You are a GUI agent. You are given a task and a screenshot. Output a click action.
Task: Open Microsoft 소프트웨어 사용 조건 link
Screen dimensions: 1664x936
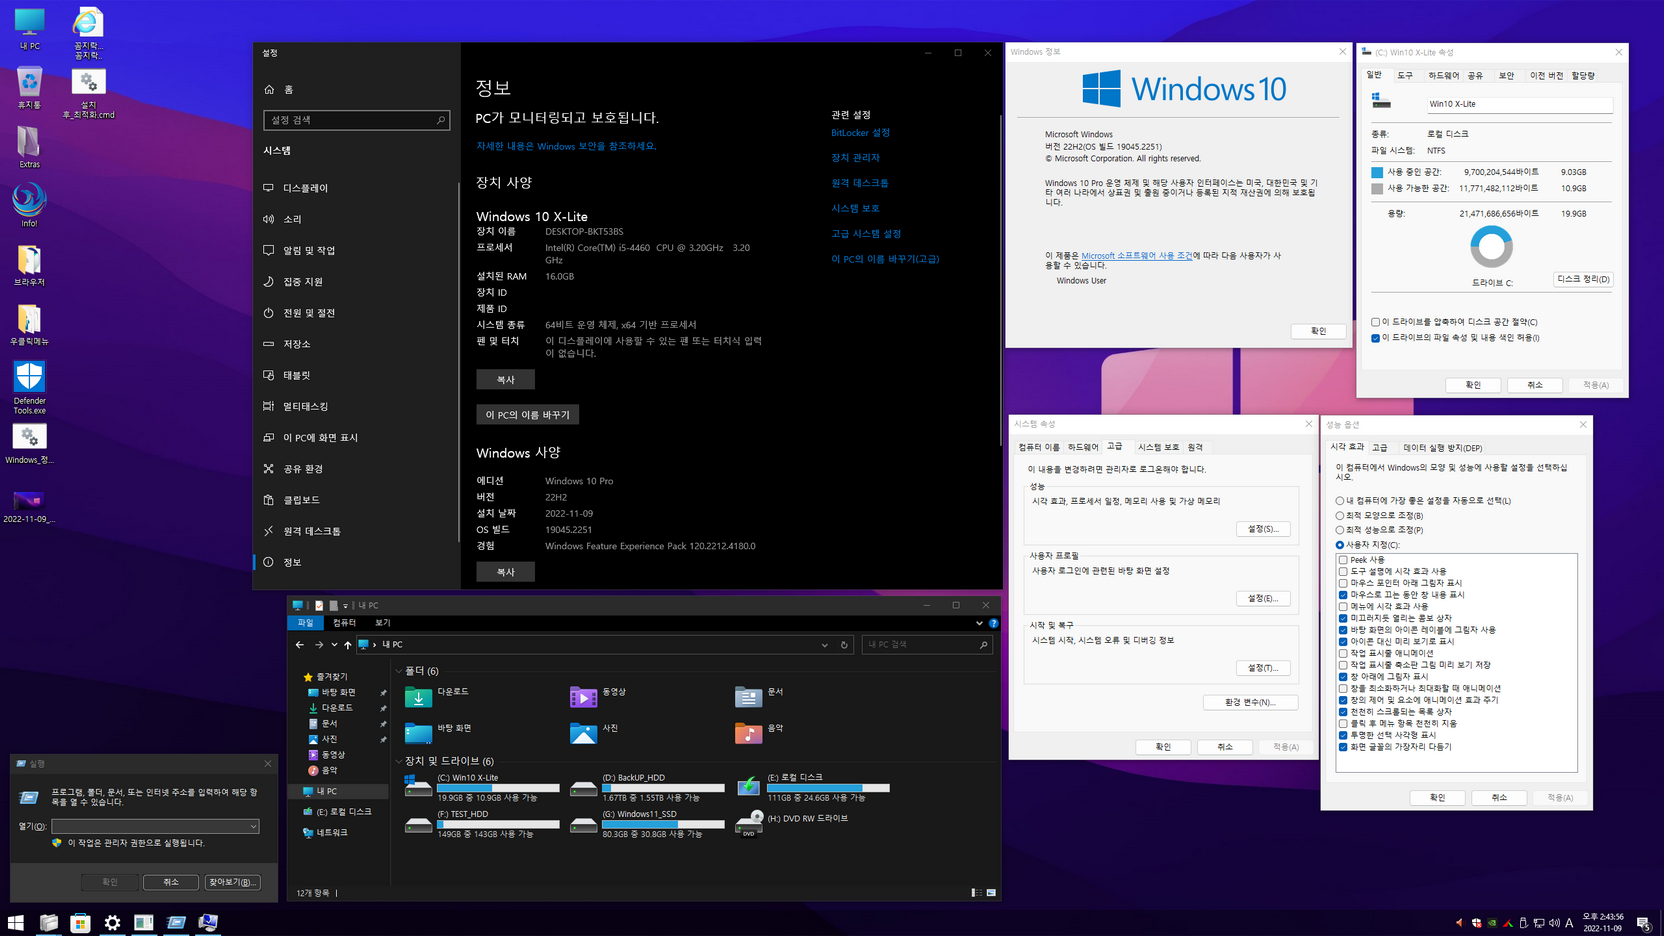tap(1137, 256)
